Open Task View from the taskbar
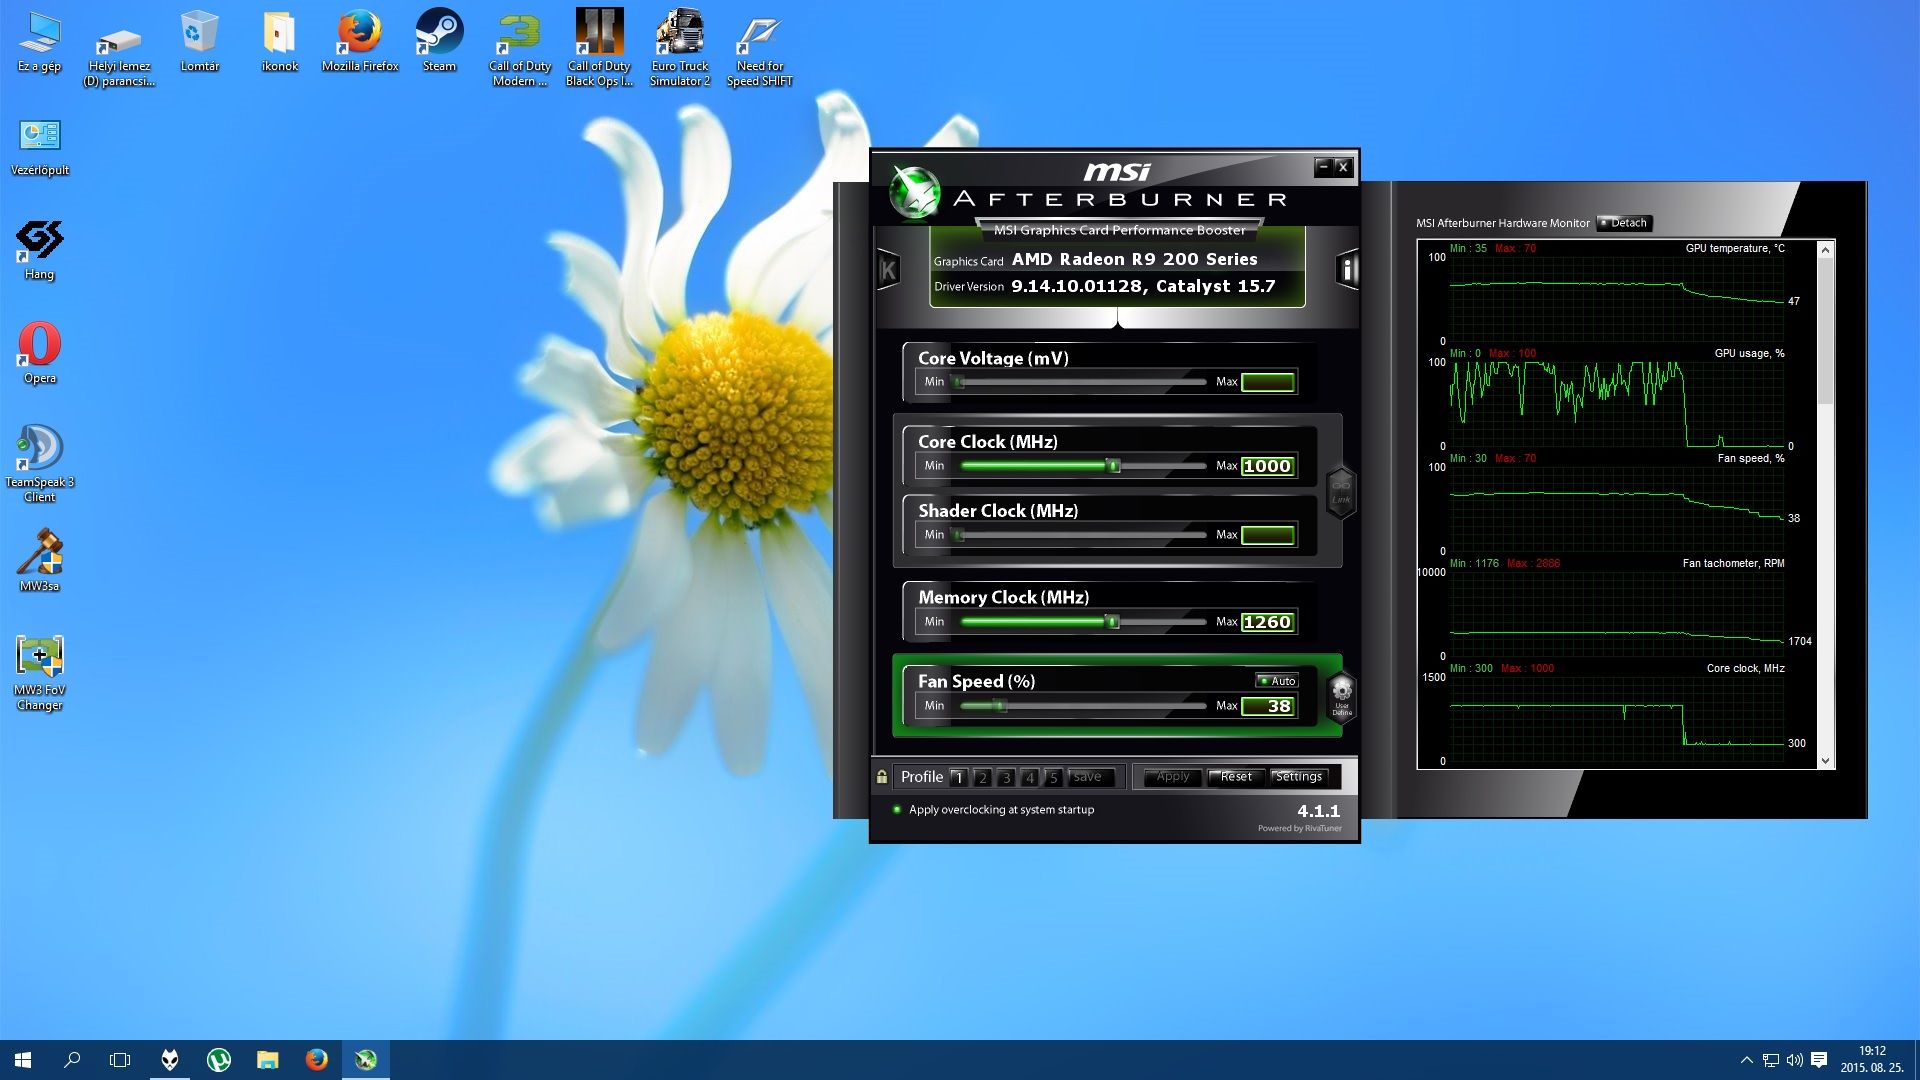The height and width of the screenshot is (1080, 1920). pos(120,1060)
